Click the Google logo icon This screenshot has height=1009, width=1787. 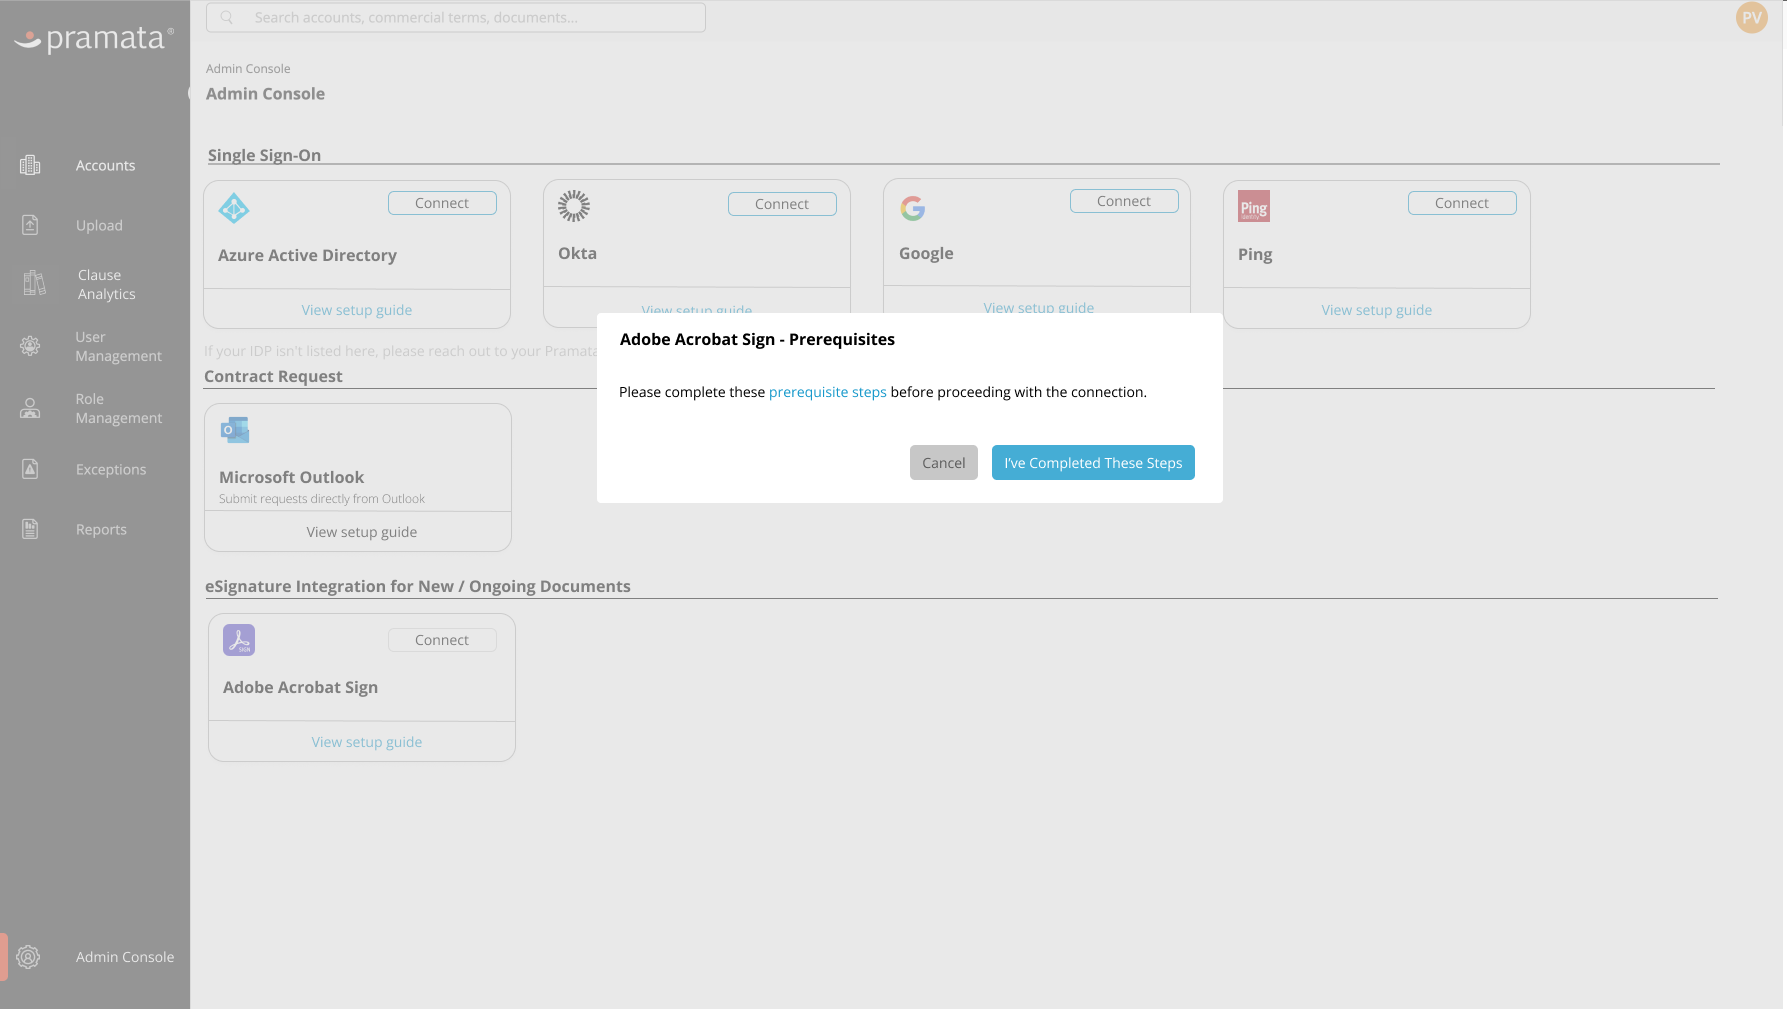913,208
